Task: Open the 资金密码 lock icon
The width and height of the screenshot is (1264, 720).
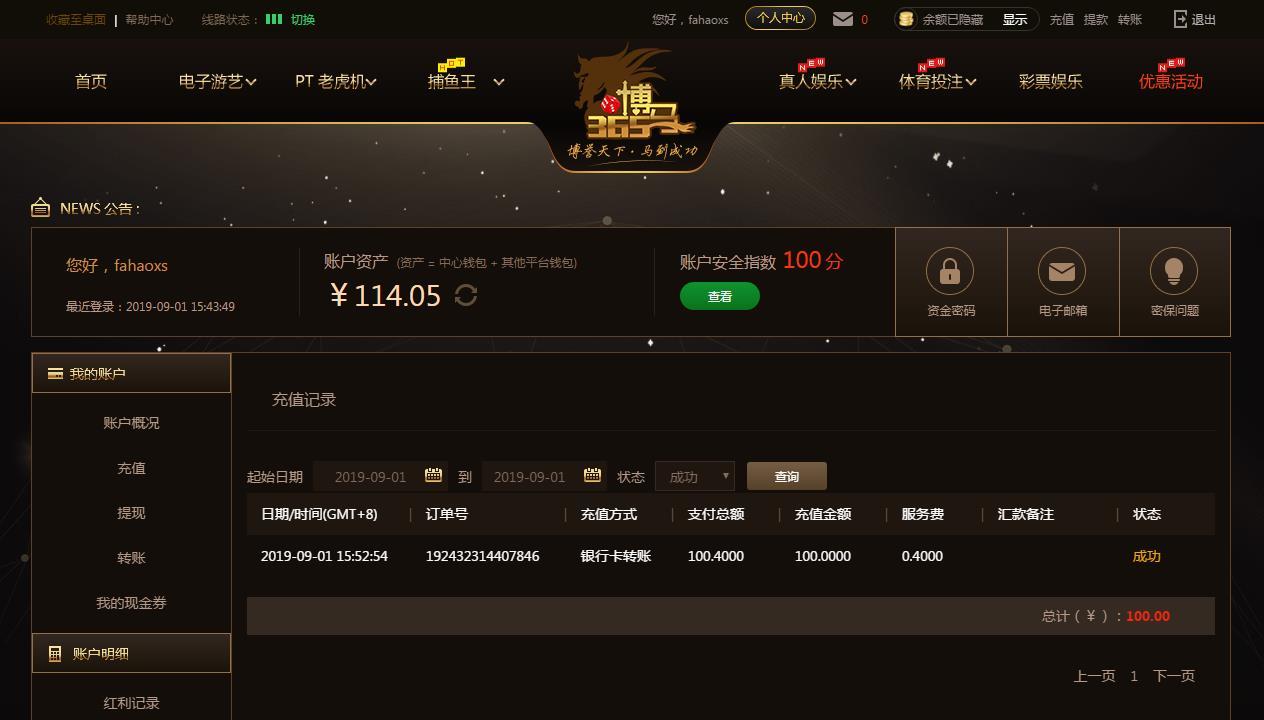Action: [x=950, y=271]
